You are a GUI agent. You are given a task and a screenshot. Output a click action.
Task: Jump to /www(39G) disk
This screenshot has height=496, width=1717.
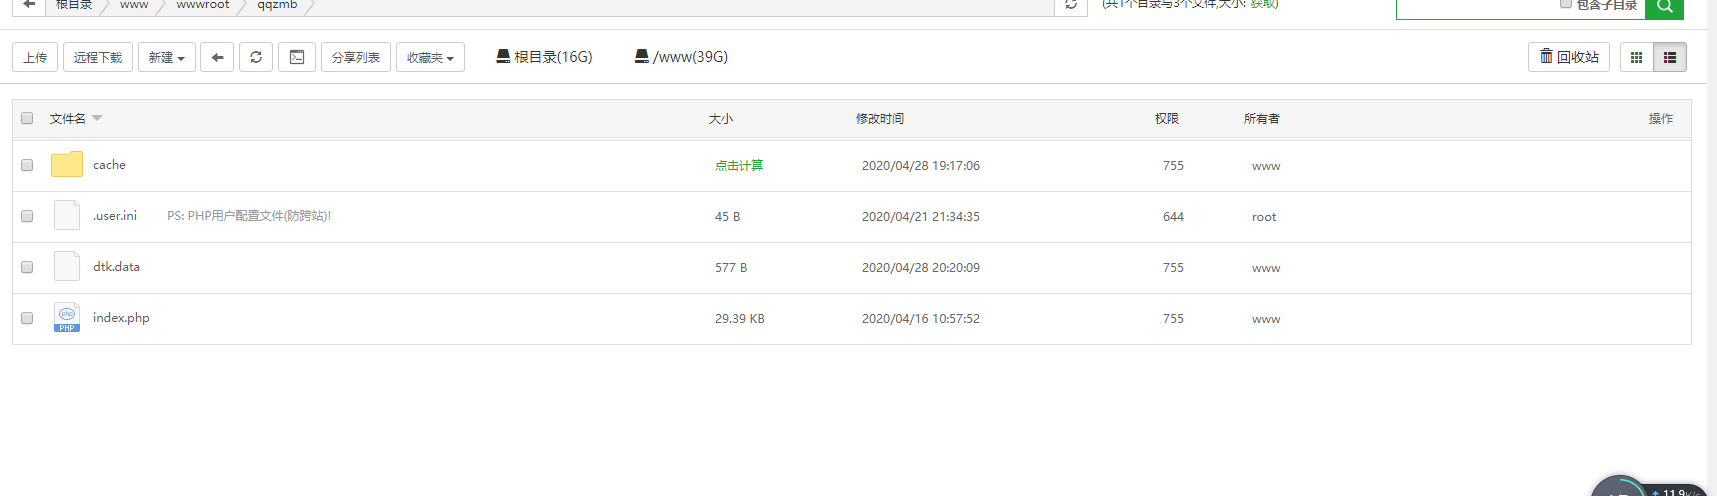[x=681, y=57]
